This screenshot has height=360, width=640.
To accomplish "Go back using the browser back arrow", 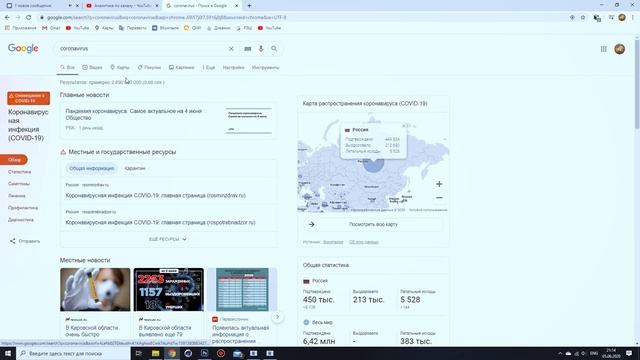I will coord(7,18).
